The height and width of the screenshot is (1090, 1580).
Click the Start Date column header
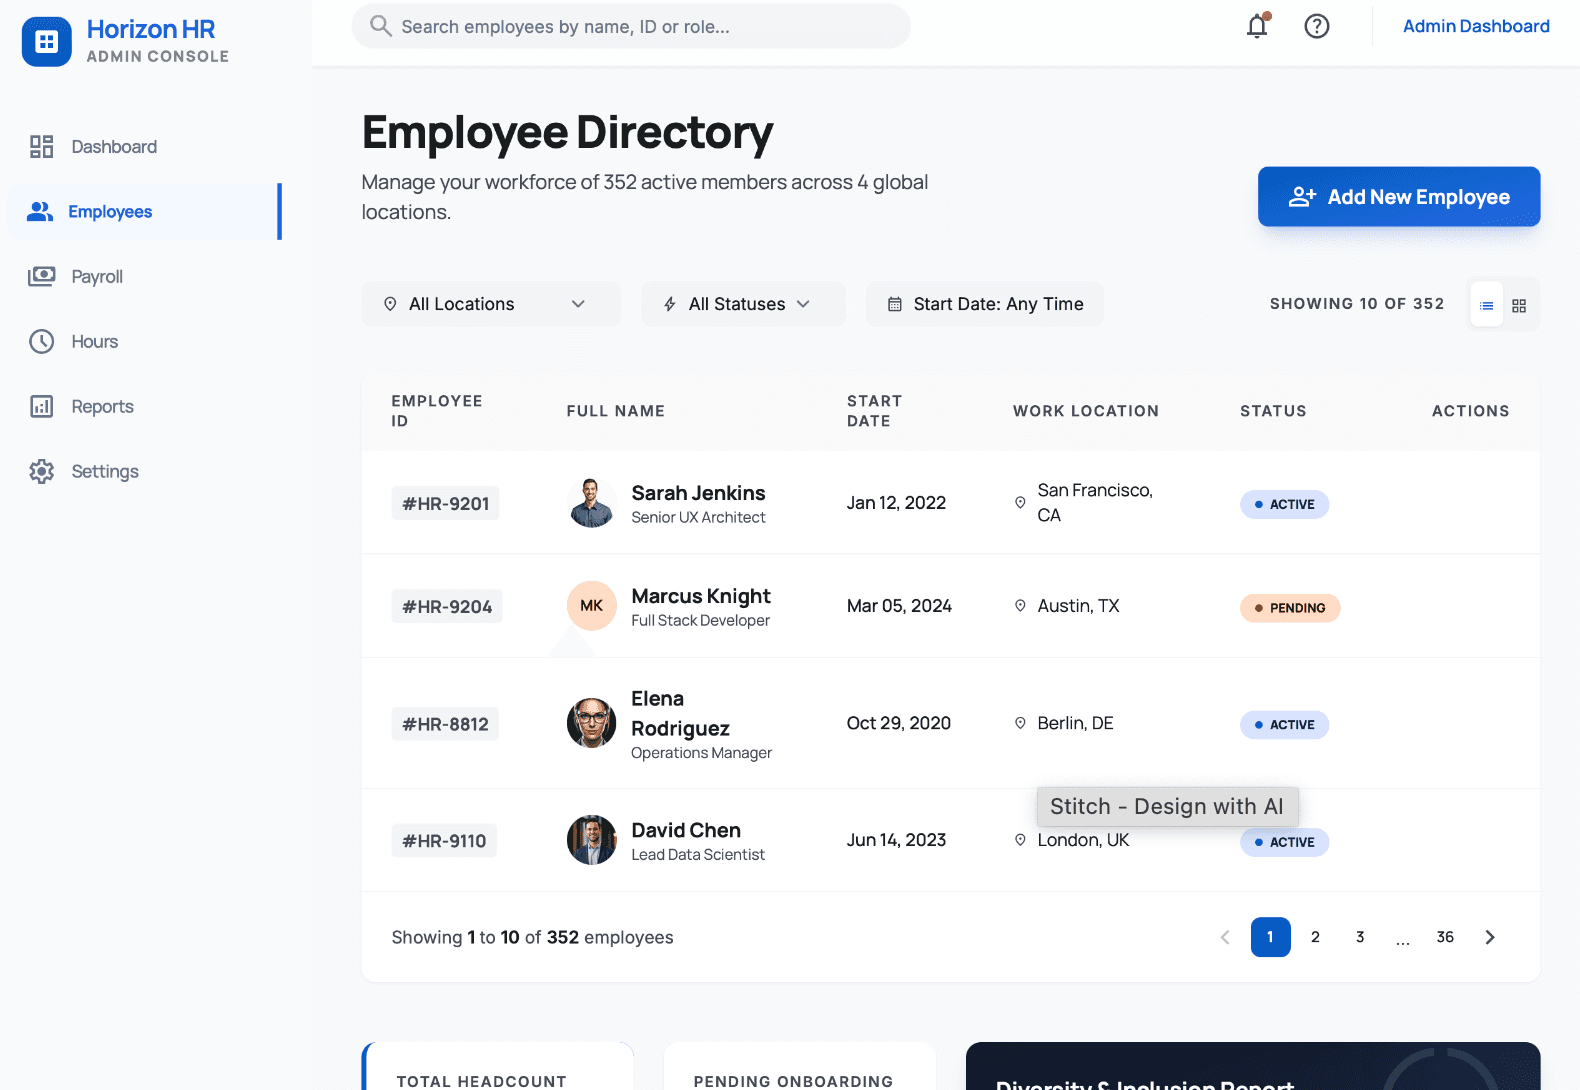(875, 411)
